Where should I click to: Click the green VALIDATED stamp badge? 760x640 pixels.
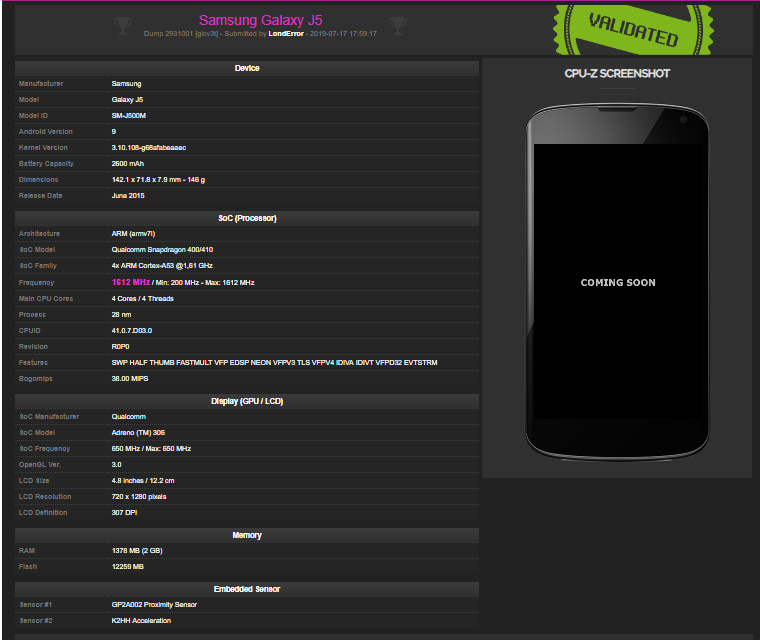633,30
